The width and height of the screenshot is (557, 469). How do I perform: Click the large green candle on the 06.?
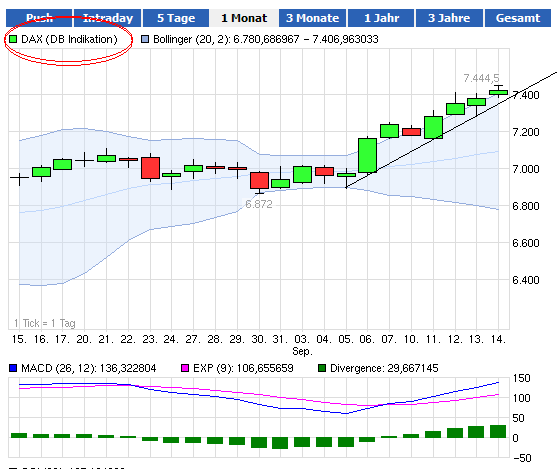[368, 155]
